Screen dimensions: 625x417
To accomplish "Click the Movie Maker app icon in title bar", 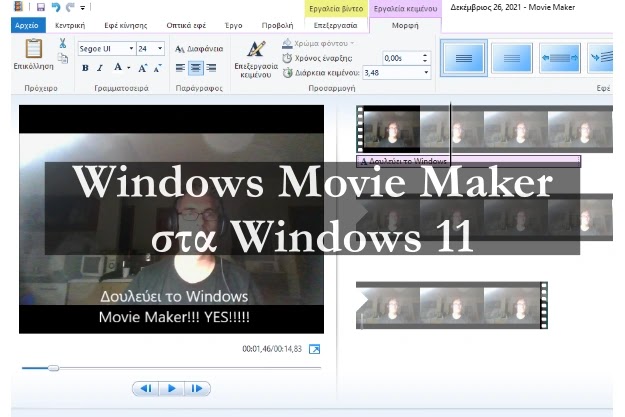I will coord(18,6).
